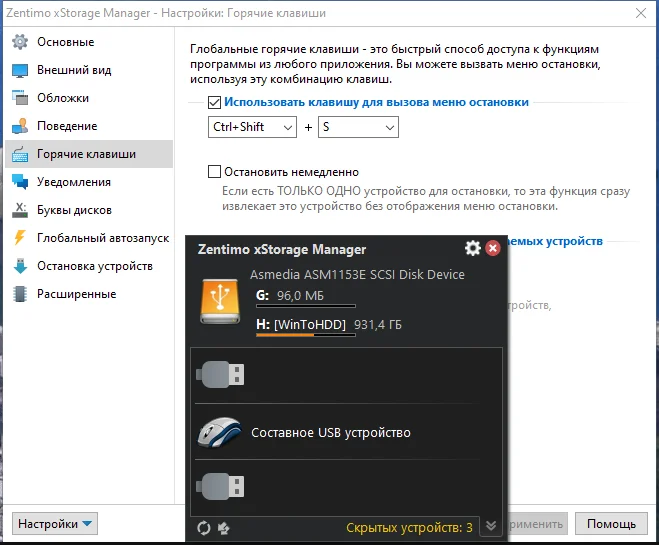The height and width of the screenshot is (545, 659).
Task: Open the Буквы дисков section
Action: (89, 210)
